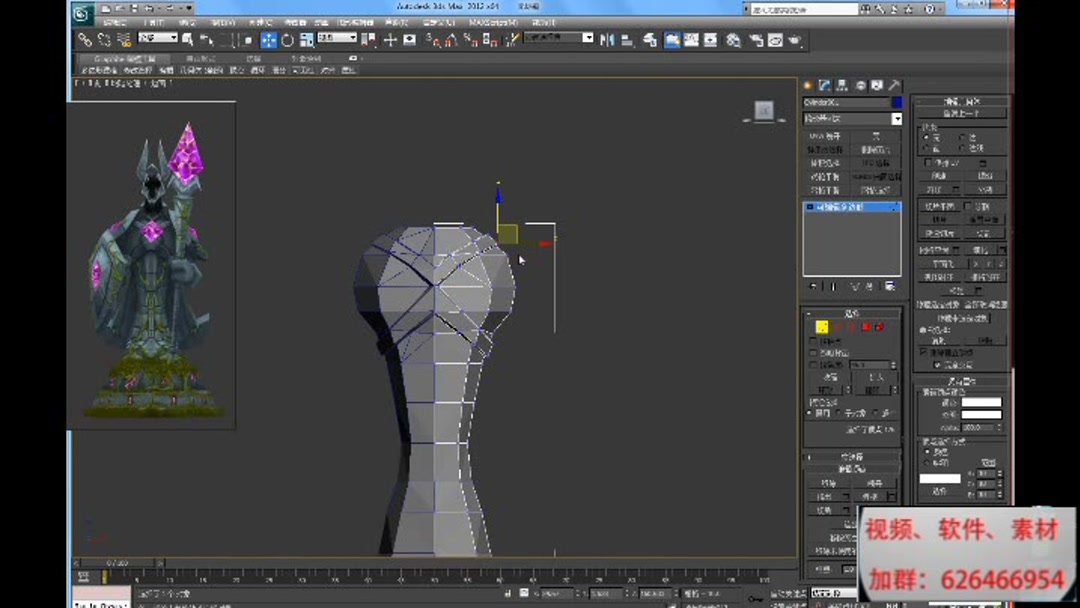
Task: Click the object color swatch in the Modify panel
Action: pos(898,102)
